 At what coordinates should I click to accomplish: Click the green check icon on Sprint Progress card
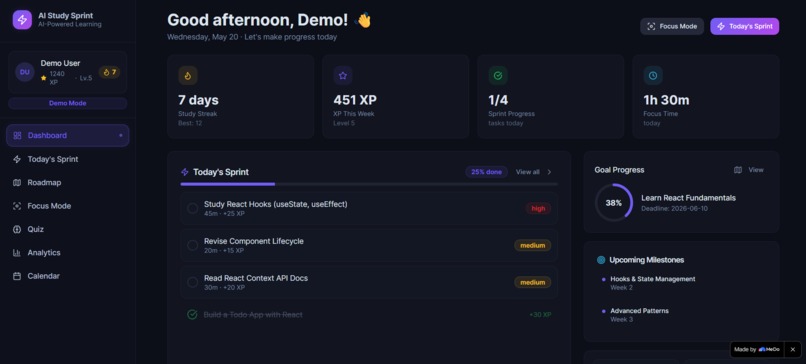[498, 76]
